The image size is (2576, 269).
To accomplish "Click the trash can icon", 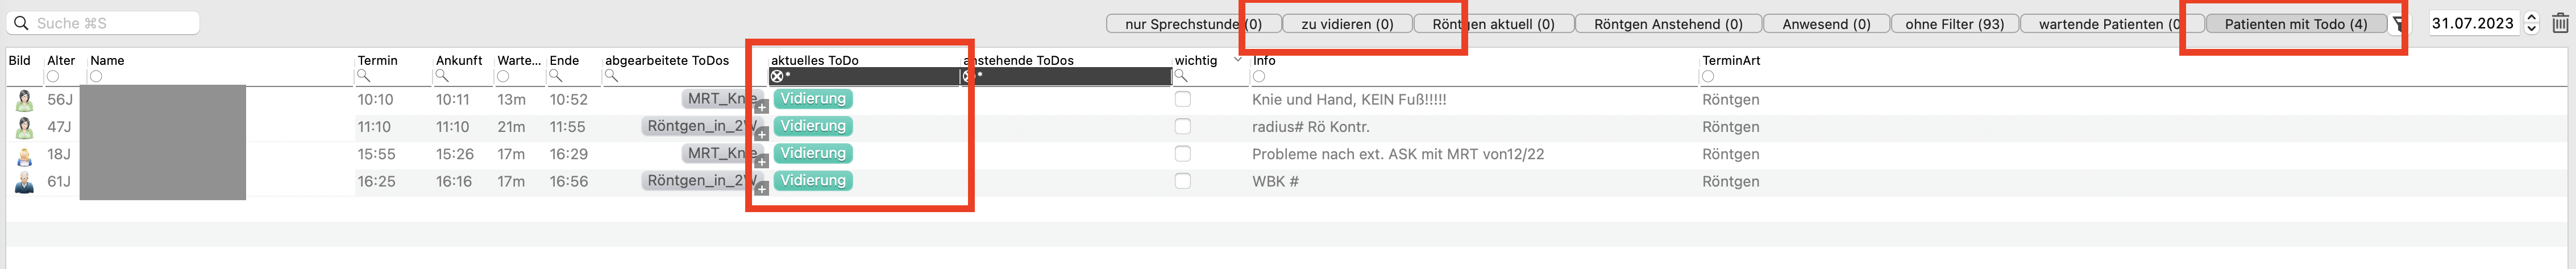I will (2560, 23).
